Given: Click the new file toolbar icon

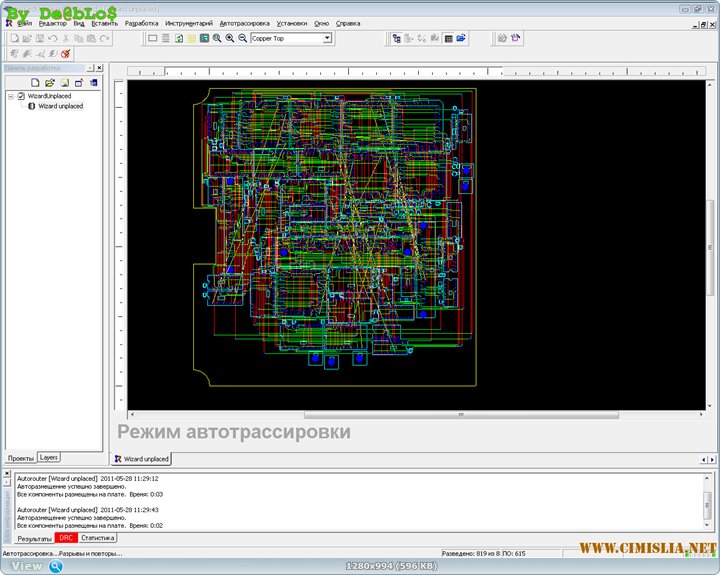Looking at the screenshot, I should [x=14, y=38].
